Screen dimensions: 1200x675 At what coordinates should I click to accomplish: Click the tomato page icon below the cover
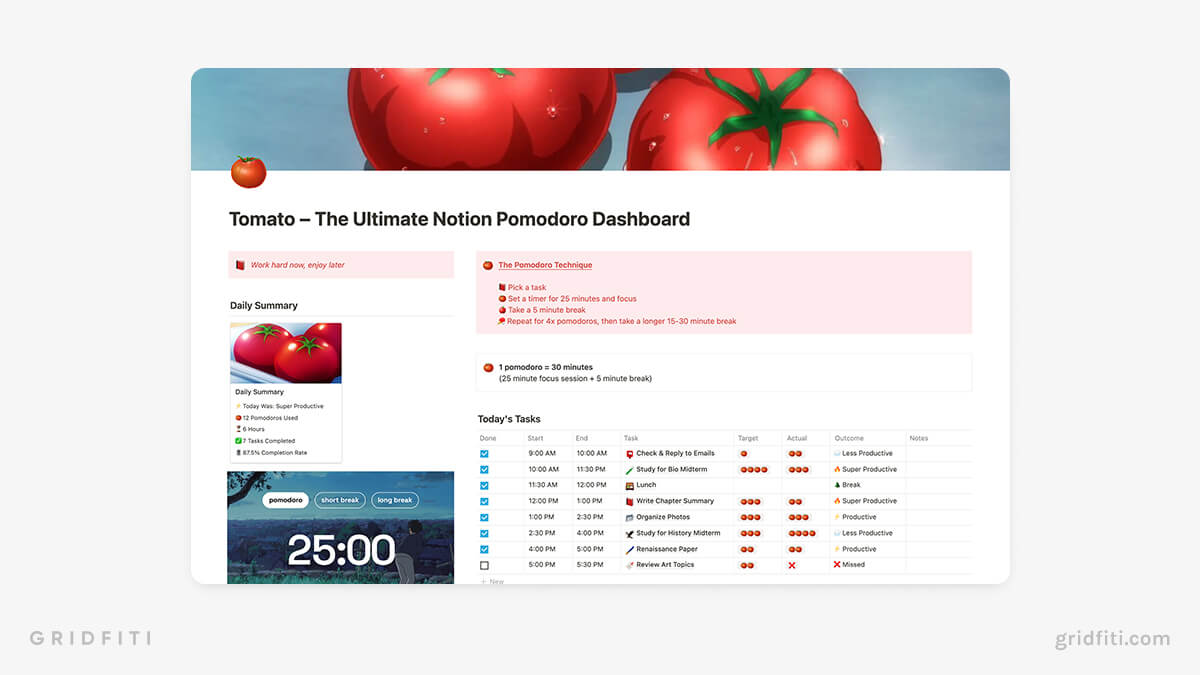pyautogui.click(x=248, y=172)
